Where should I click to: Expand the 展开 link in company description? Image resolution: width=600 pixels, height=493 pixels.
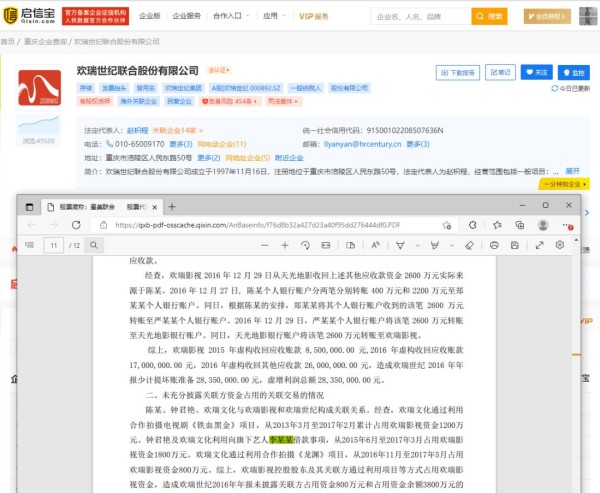(x=572, y=171)
